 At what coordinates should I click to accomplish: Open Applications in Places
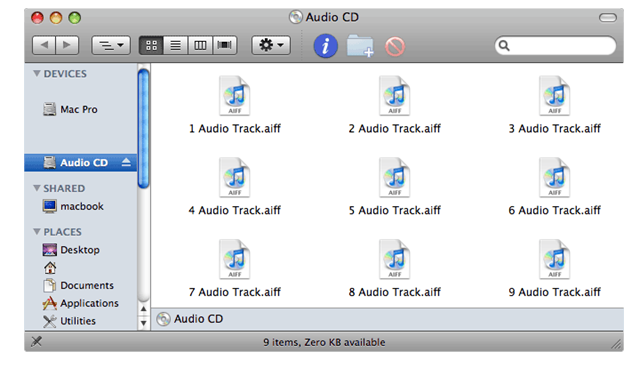(x=80, y=303)
